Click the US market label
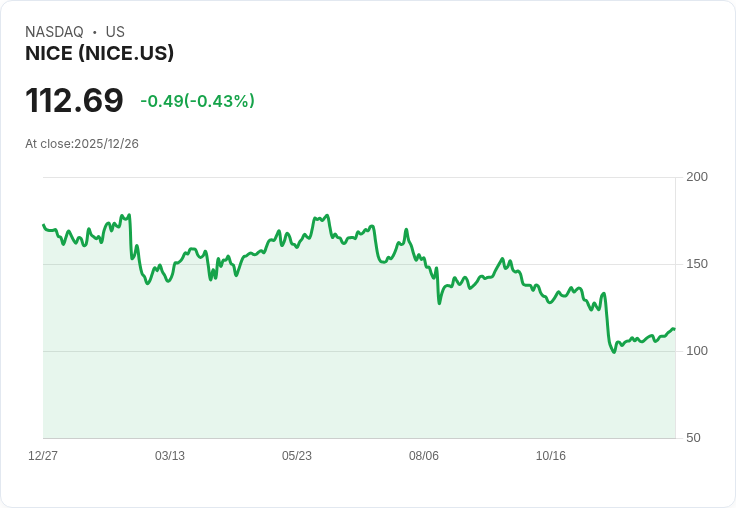The image size is (736, 508). [115, 32]
